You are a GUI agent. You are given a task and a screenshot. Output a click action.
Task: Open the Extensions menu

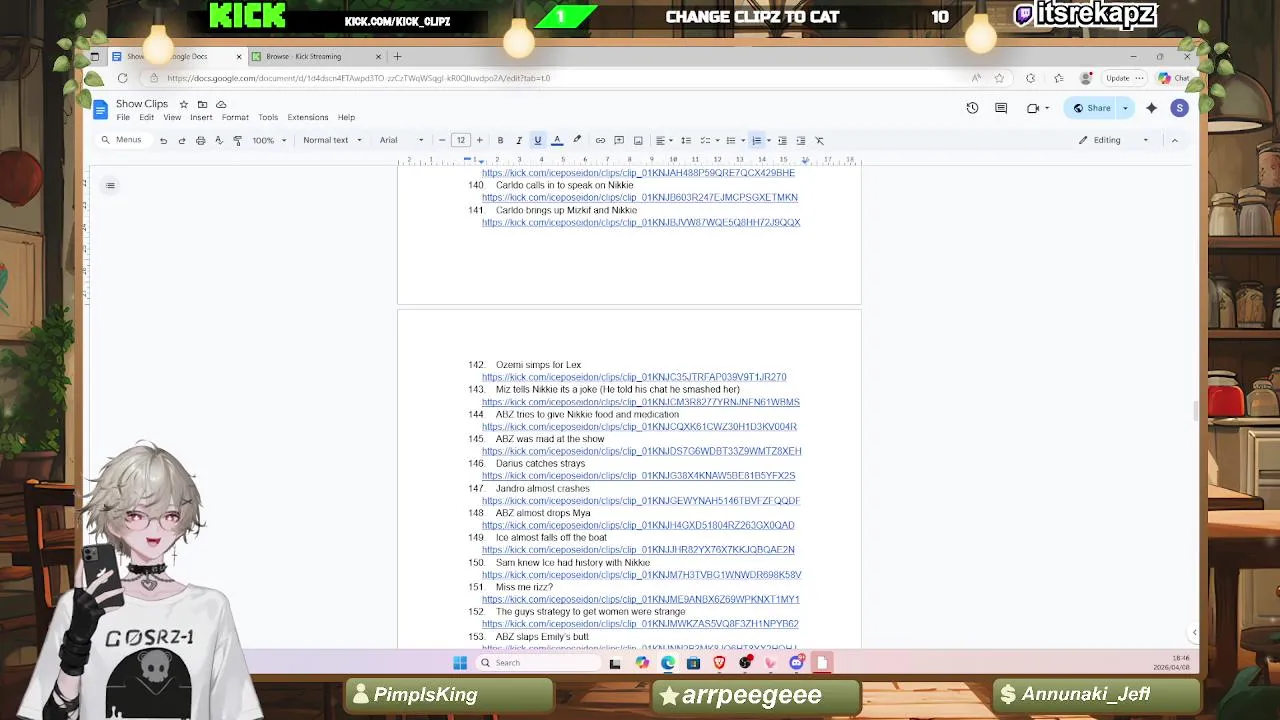click(x=308, y=118)
